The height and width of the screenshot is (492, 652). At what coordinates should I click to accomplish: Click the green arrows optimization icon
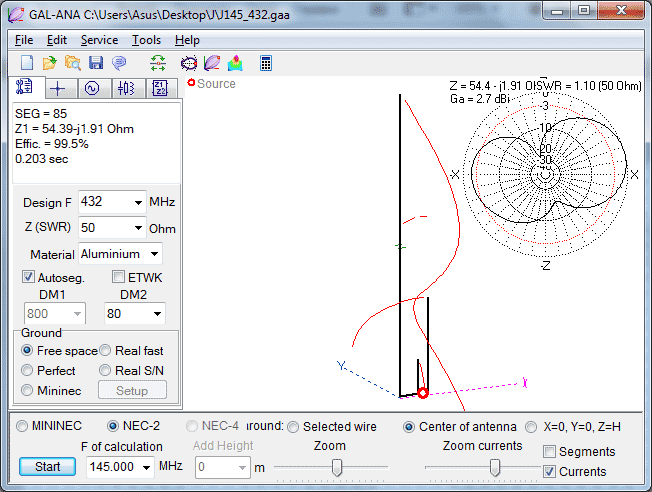pyautogui.click(x=158, y=63)
